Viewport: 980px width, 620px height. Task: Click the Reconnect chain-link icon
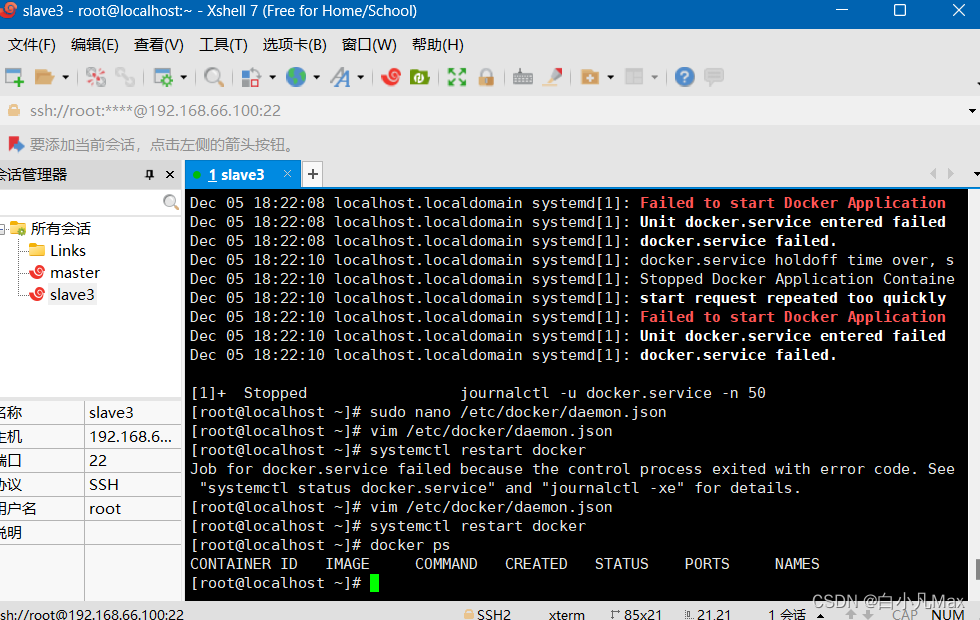[125, 78]
